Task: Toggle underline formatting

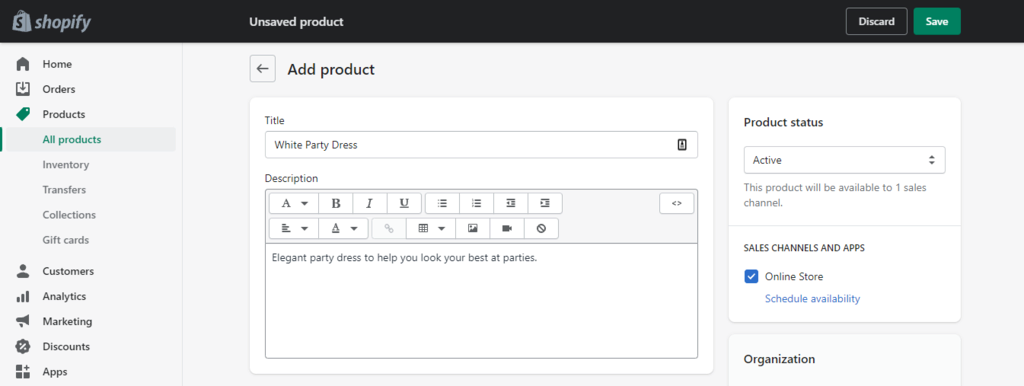Action: point(404,203)
